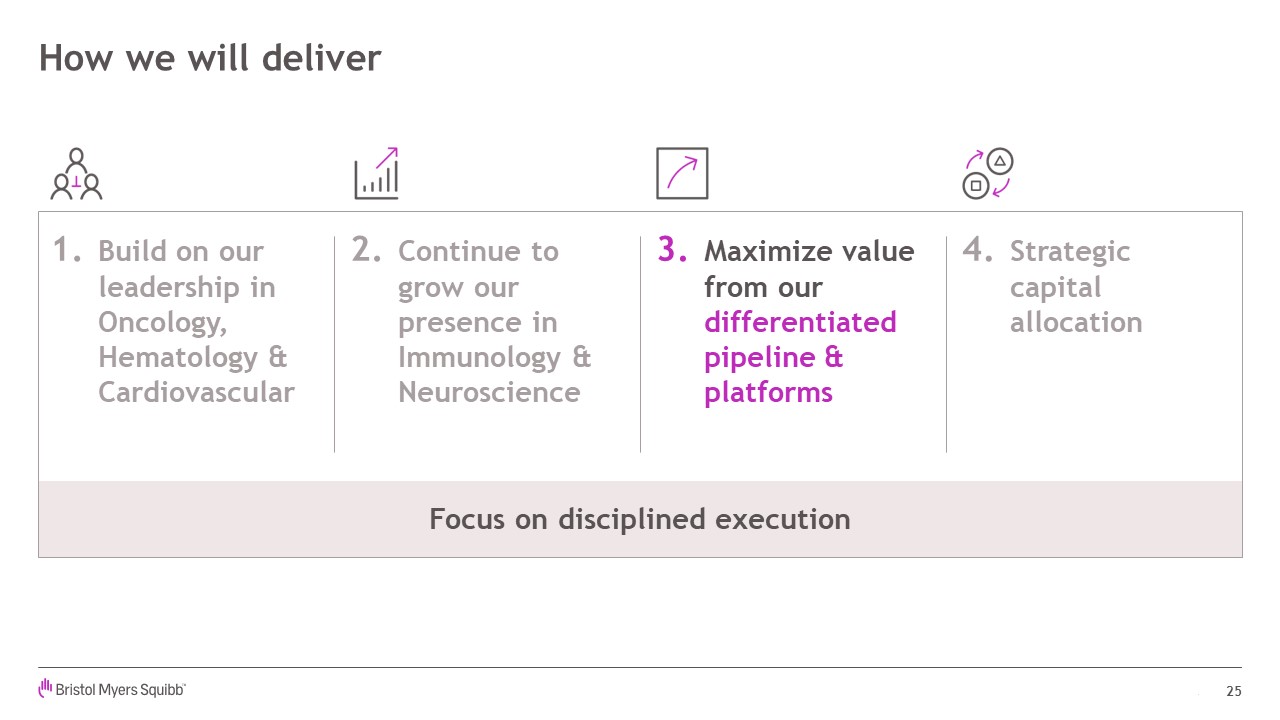Click pink 'differentiated pipeline & platforms' text
Viewport: 1280px width, 720px height.
pyautogui.click(x=800, y=357)
